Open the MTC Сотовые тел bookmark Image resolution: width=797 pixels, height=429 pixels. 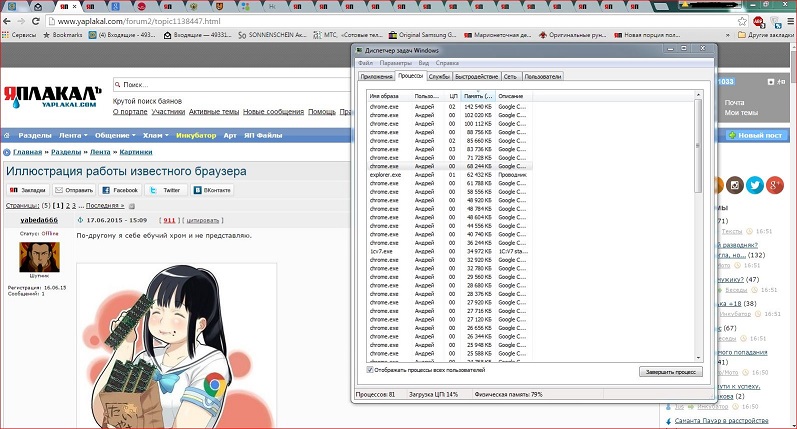click(348, 35)
